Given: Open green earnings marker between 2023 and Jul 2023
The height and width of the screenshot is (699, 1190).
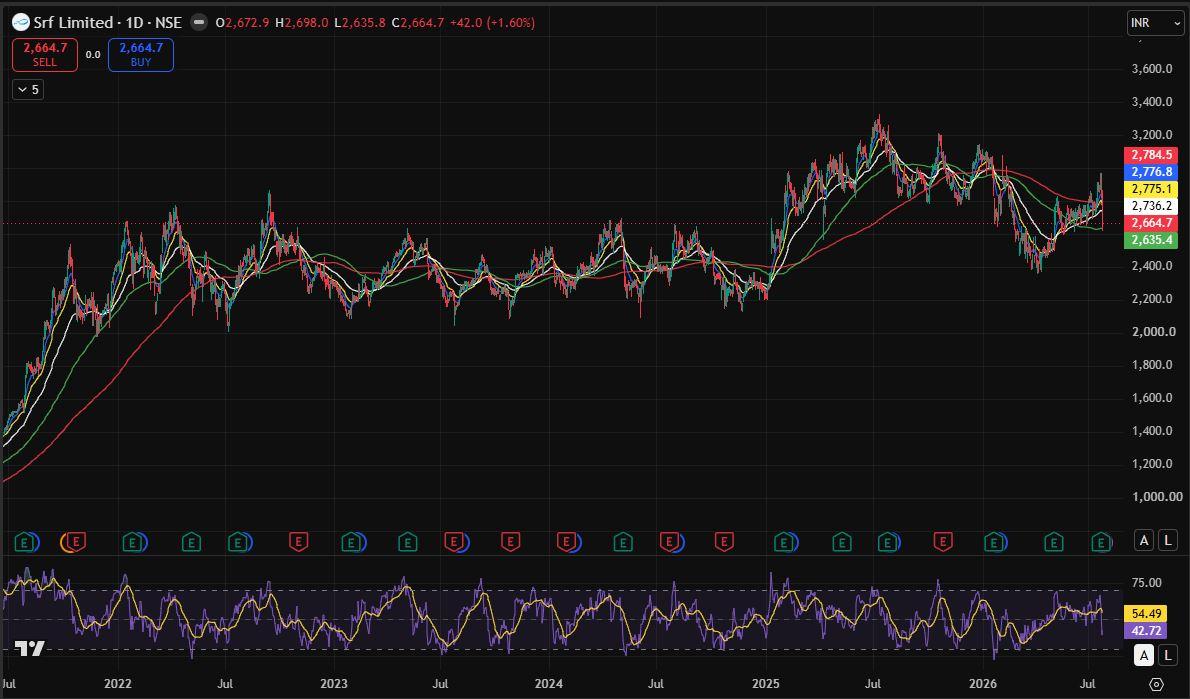Looking at the screenshot, I should [x=408, y=542].
